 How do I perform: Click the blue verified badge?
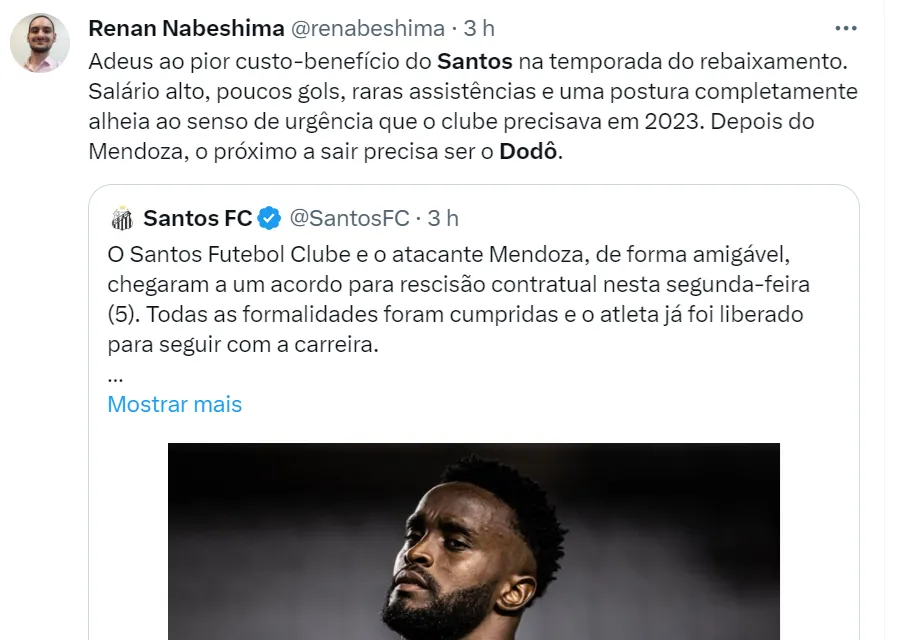pyautogui.click(x=269, y=217)
